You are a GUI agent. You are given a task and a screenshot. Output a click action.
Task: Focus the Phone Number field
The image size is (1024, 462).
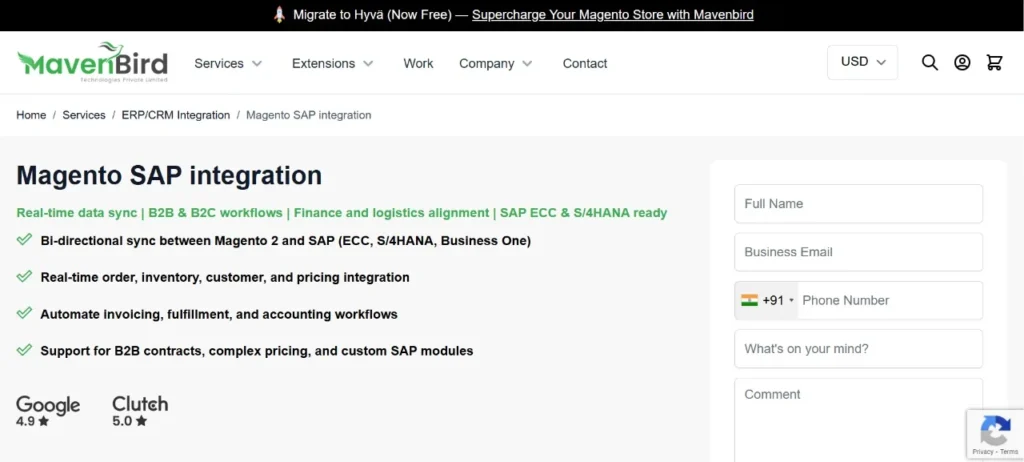[x=889, y=301]
